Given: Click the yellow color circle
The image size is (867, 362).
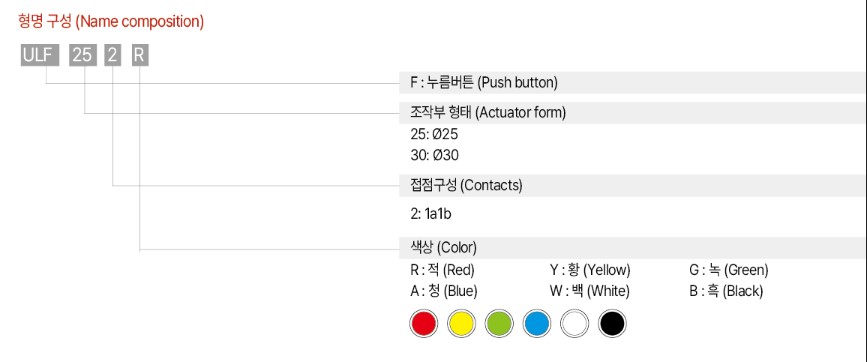Looking at the screenshot, I should click(x=461, y=323).
